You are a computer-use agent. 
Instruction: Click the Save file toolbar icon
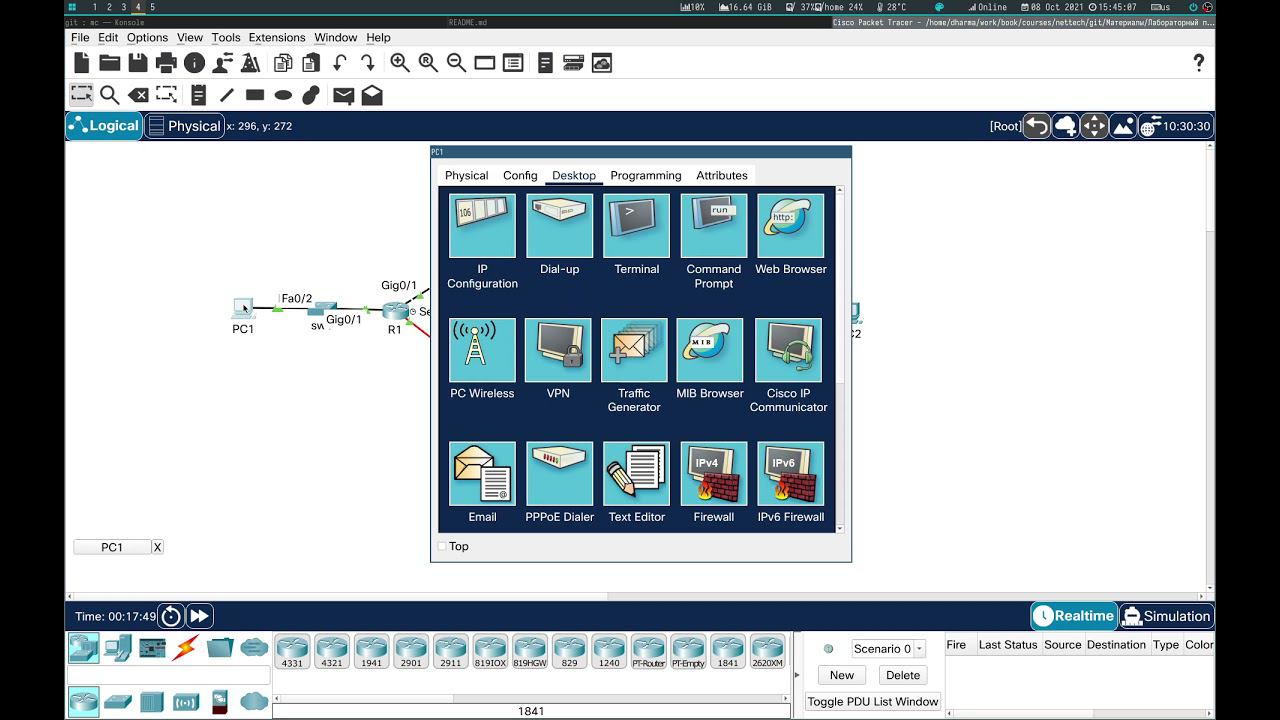(138, 63)
